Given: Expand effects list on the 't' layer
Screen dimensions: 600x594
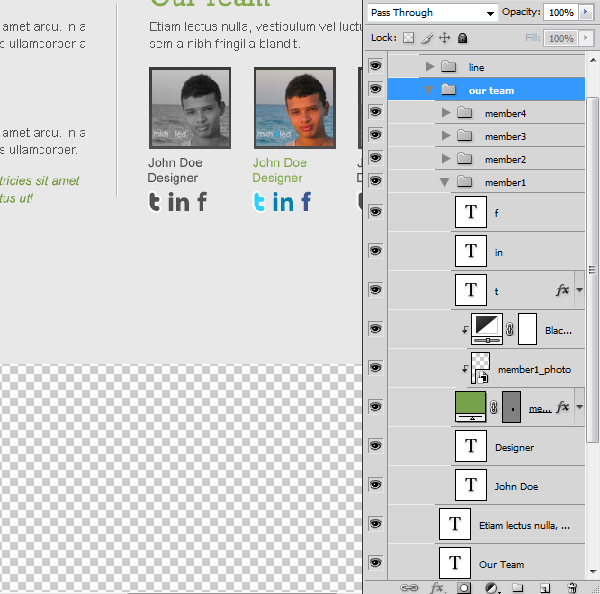Looking at the screenshot, I should (x=579, y=290).
